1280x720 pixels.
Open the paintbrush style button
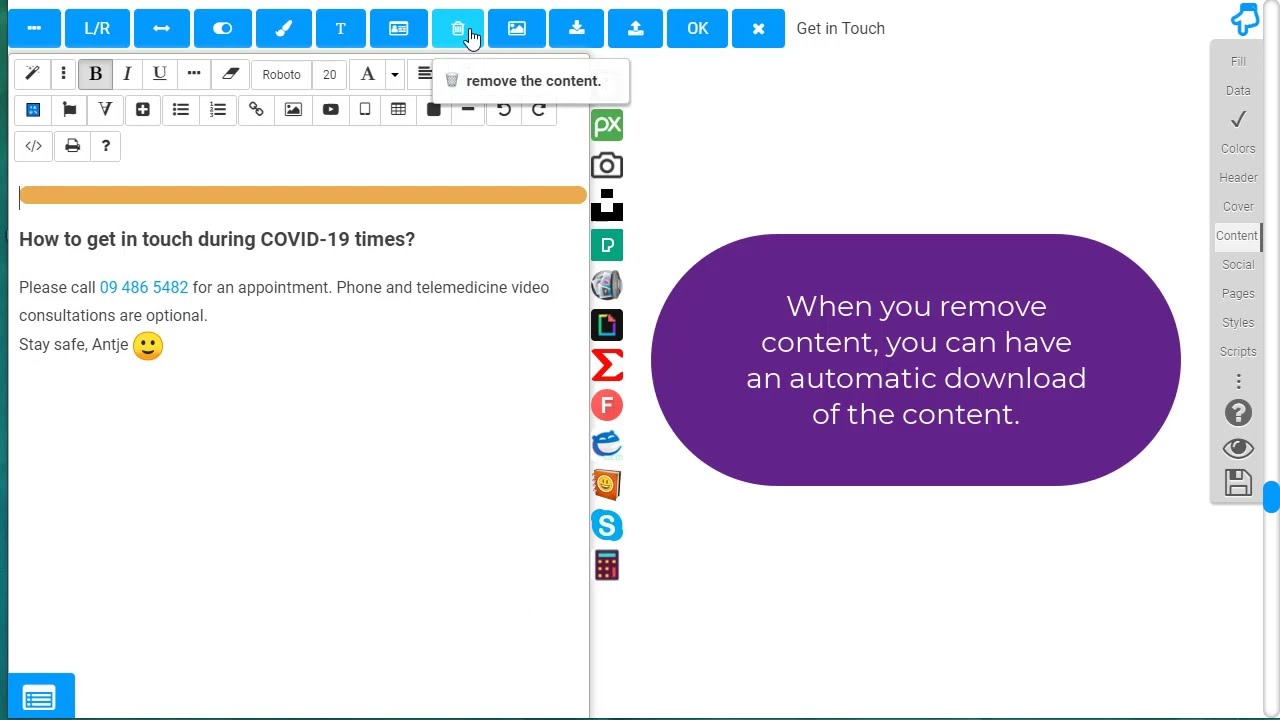tap(284, 29)
